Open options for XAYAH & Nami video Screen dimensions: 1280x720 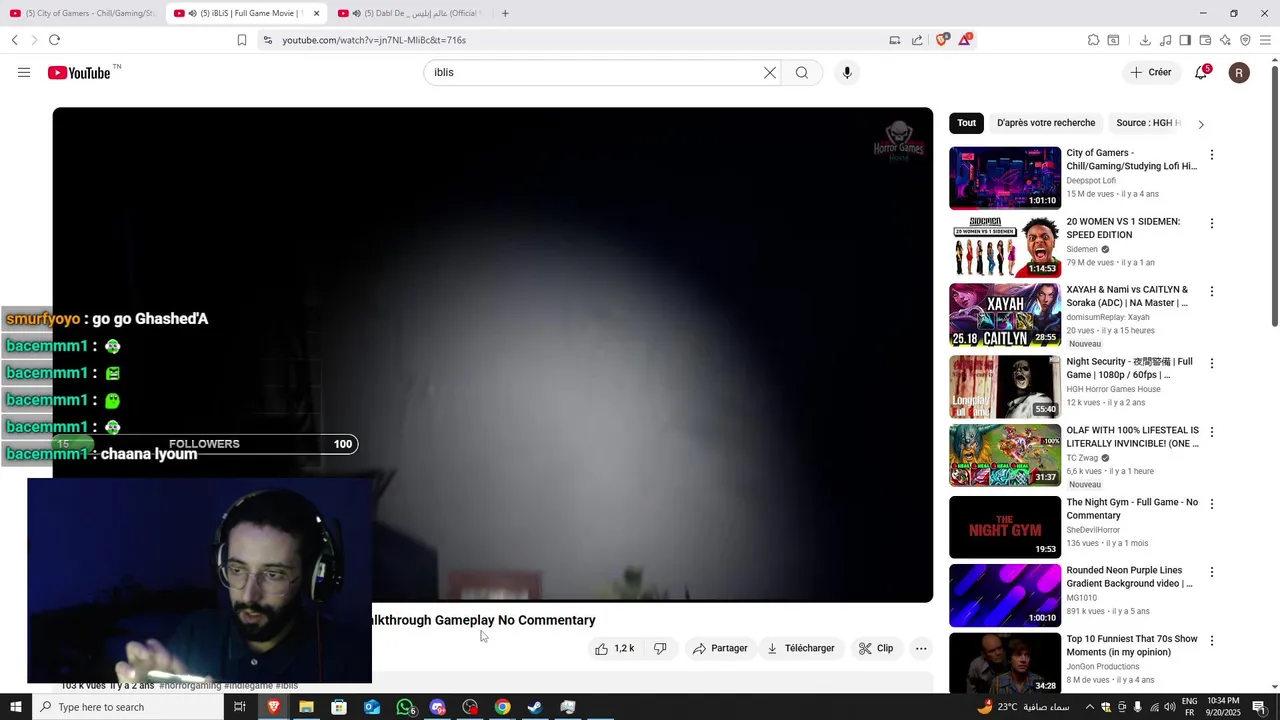[1212, 292]
